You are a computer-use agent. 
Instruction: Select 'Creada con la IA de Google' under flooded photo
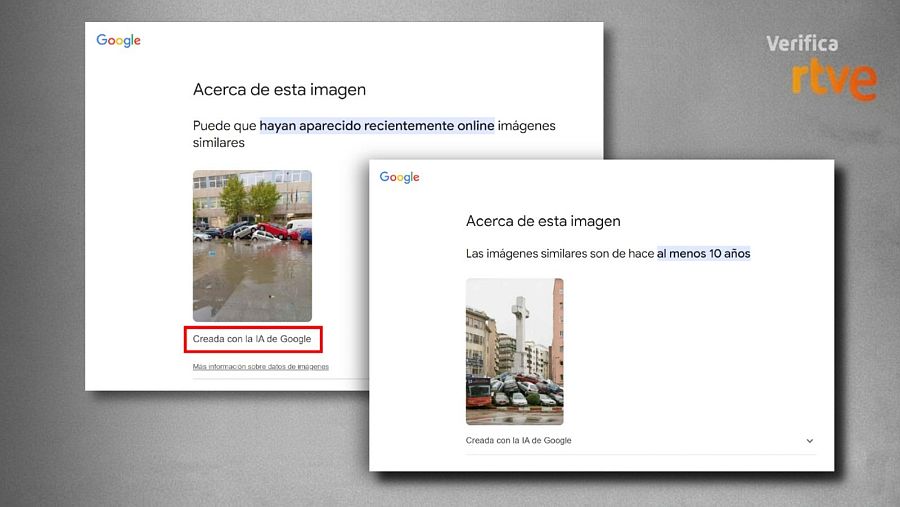(252, 339)
